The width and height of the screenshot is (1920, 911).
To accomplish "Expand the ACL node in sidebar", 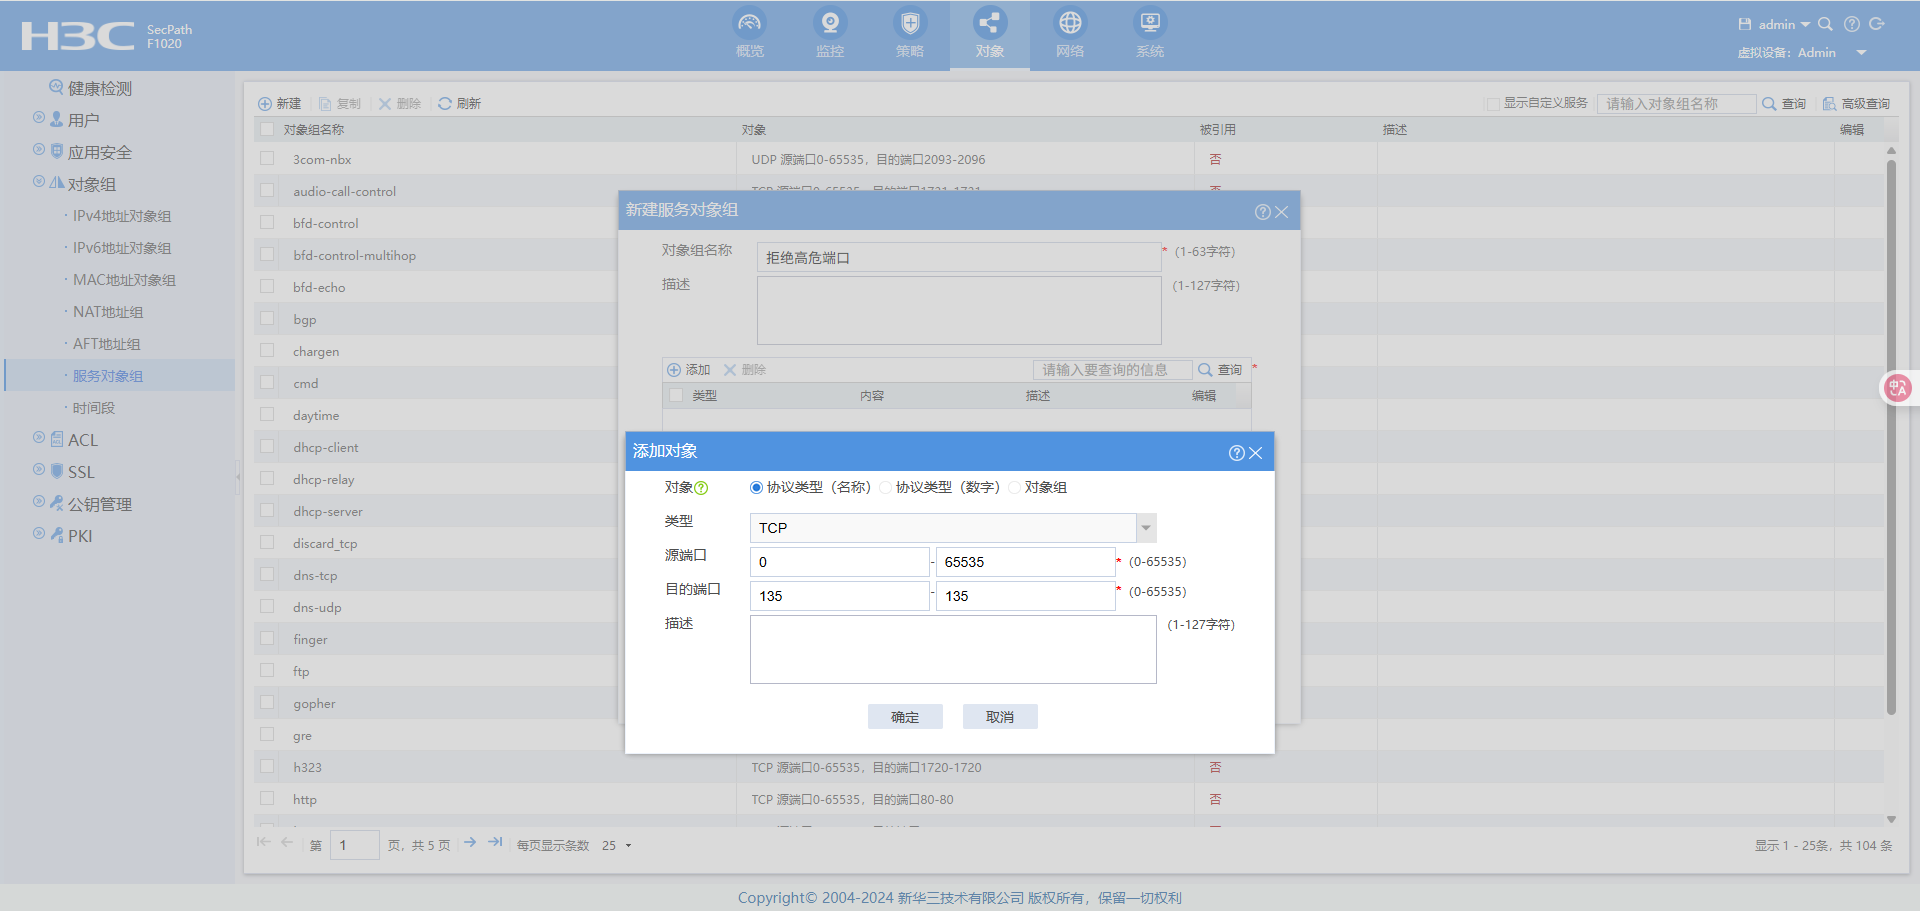I will [x=39, y=438].
